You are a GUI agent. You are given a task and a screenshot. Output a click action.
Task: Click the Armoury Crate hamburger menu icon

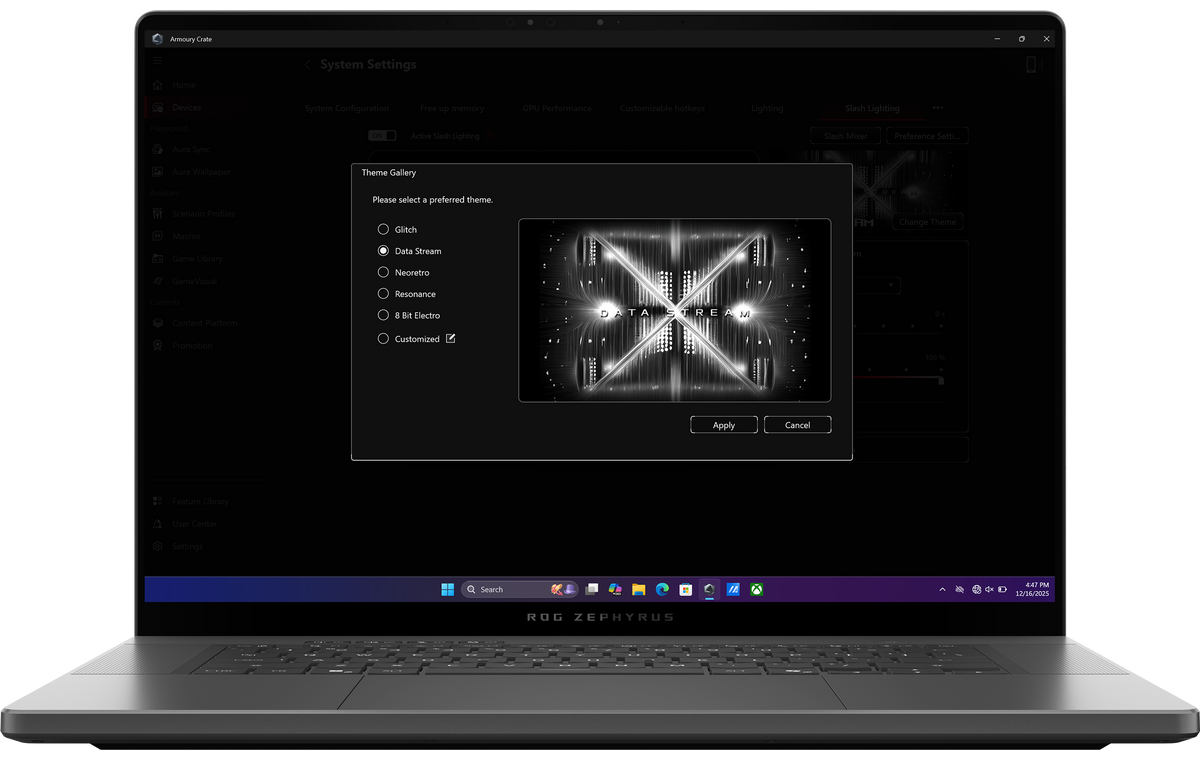(x=157, y=62)
